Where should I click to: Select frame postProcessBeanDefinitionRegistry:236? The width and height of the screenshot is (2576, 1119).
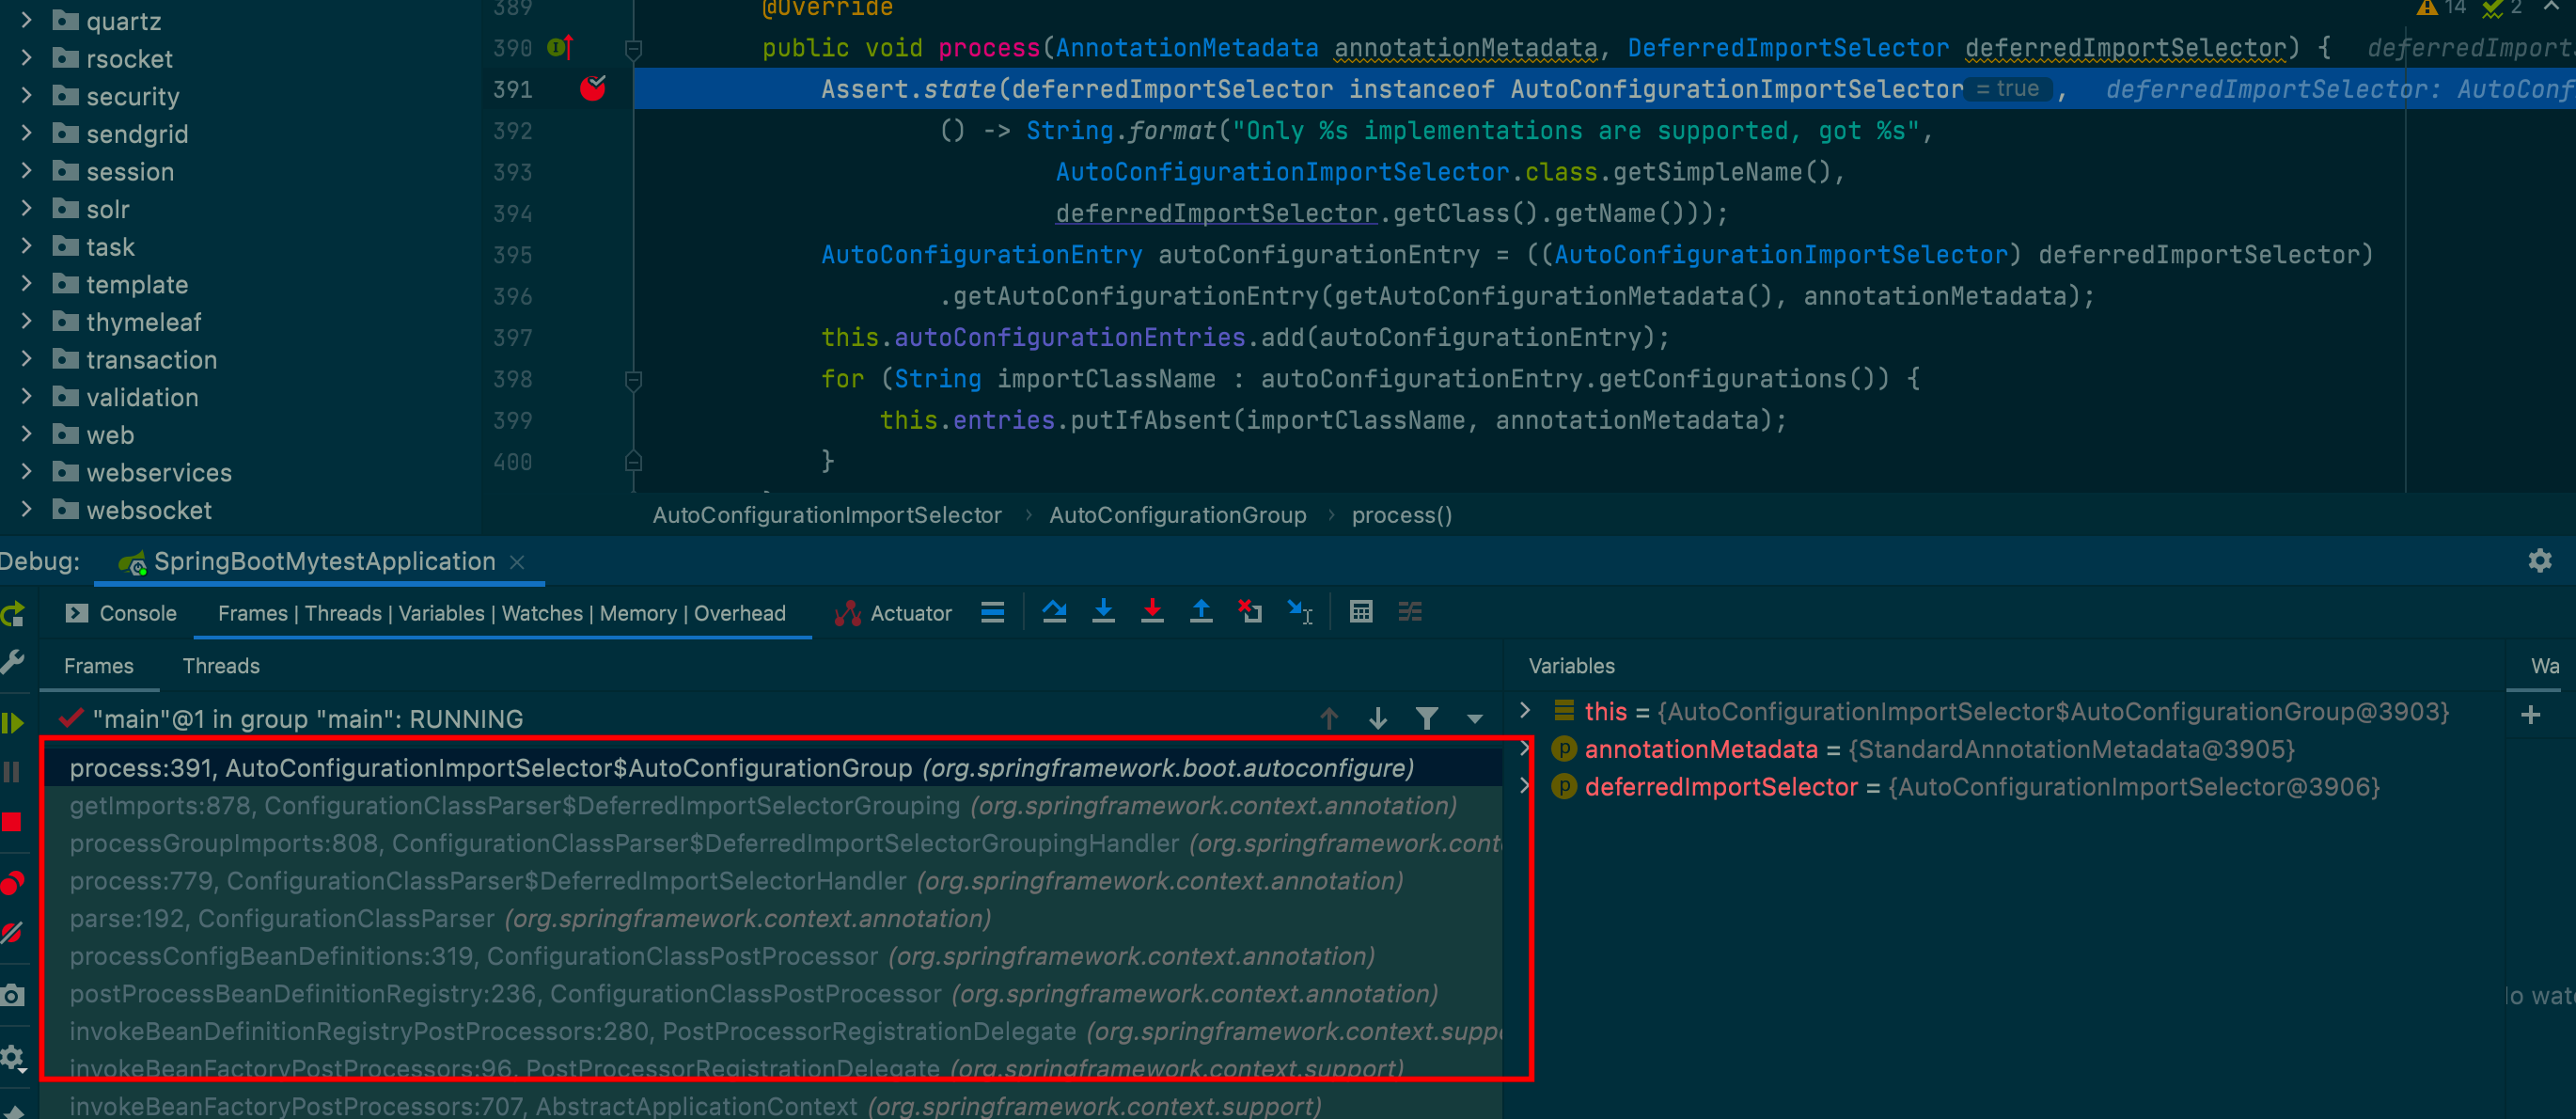pyautogui.click(x=771, y=994)
